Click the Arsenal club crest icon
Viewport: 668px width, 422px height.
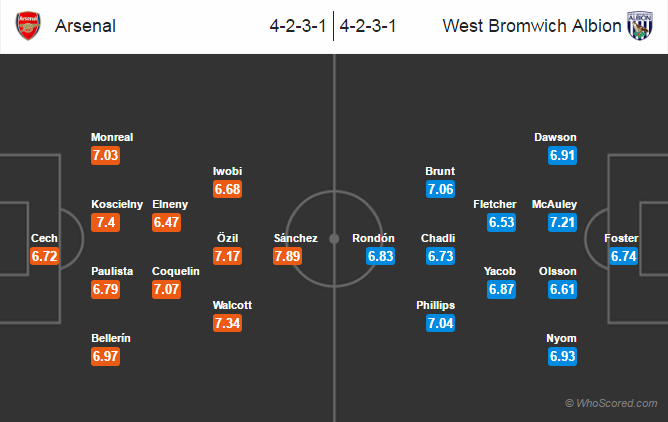[28, 26]
